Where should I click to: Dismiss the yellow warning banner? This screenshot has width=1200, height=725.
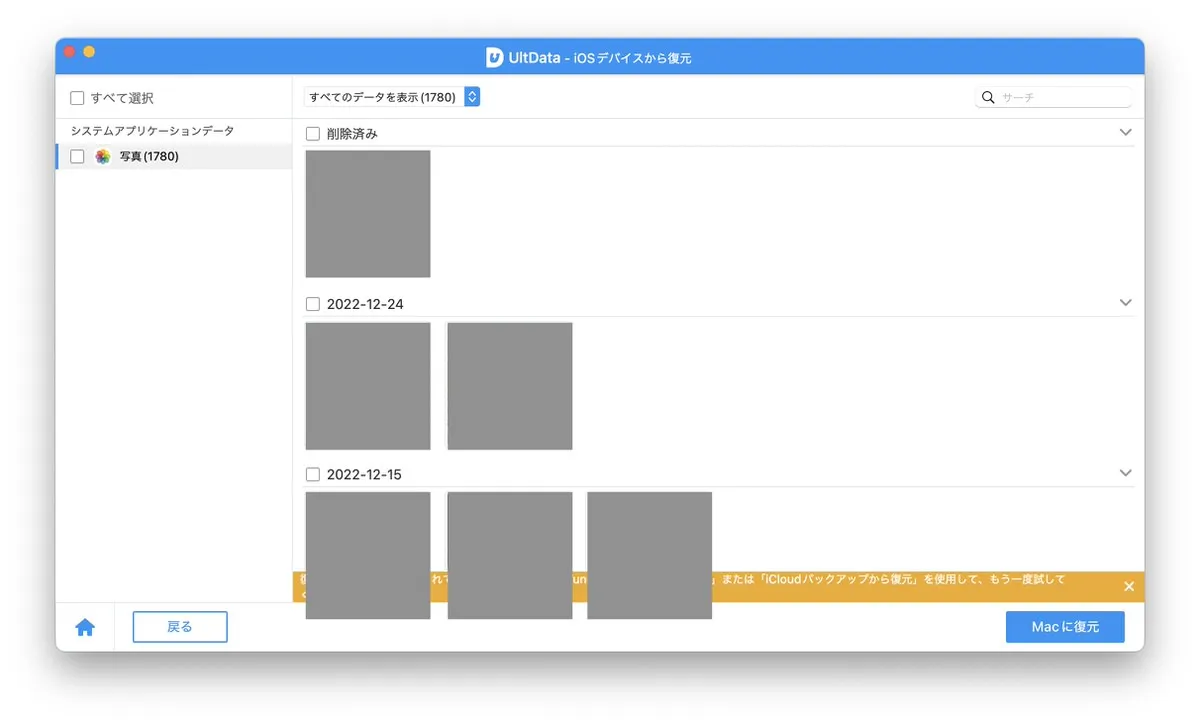pyautogui.click(x=1129, y=586)
